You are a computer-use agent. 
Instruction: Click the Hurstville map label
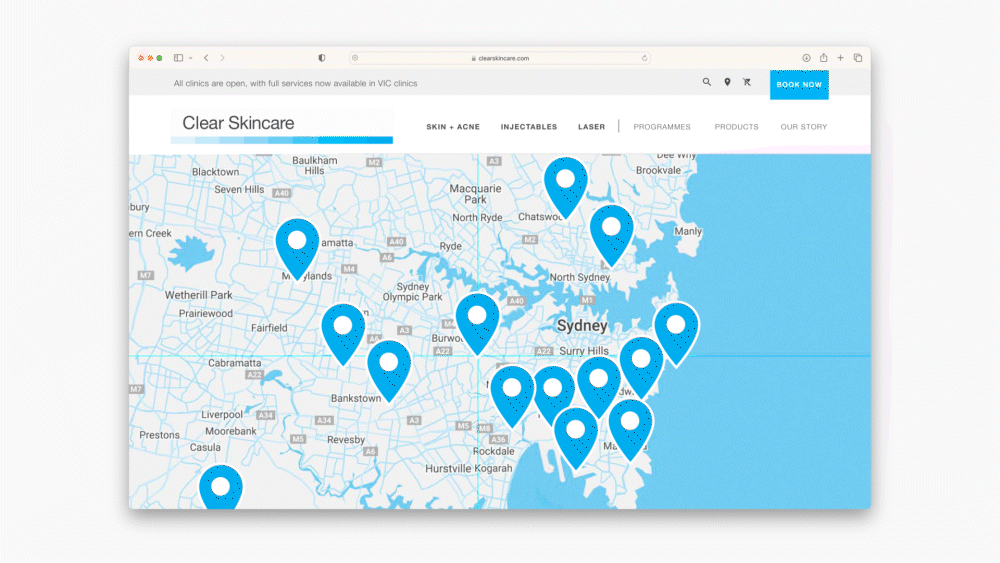point(448,469)
